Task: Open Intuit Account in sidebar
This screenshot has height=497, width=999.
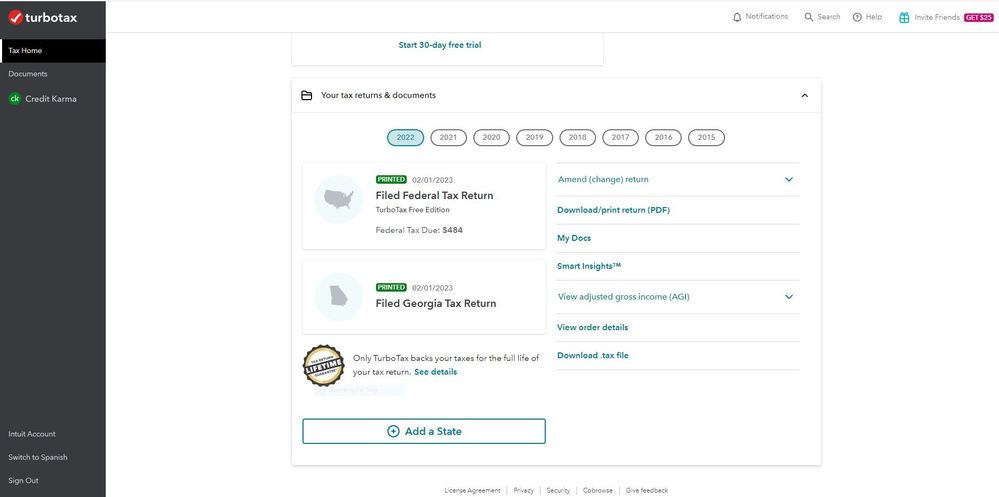Action: [32, 434]
